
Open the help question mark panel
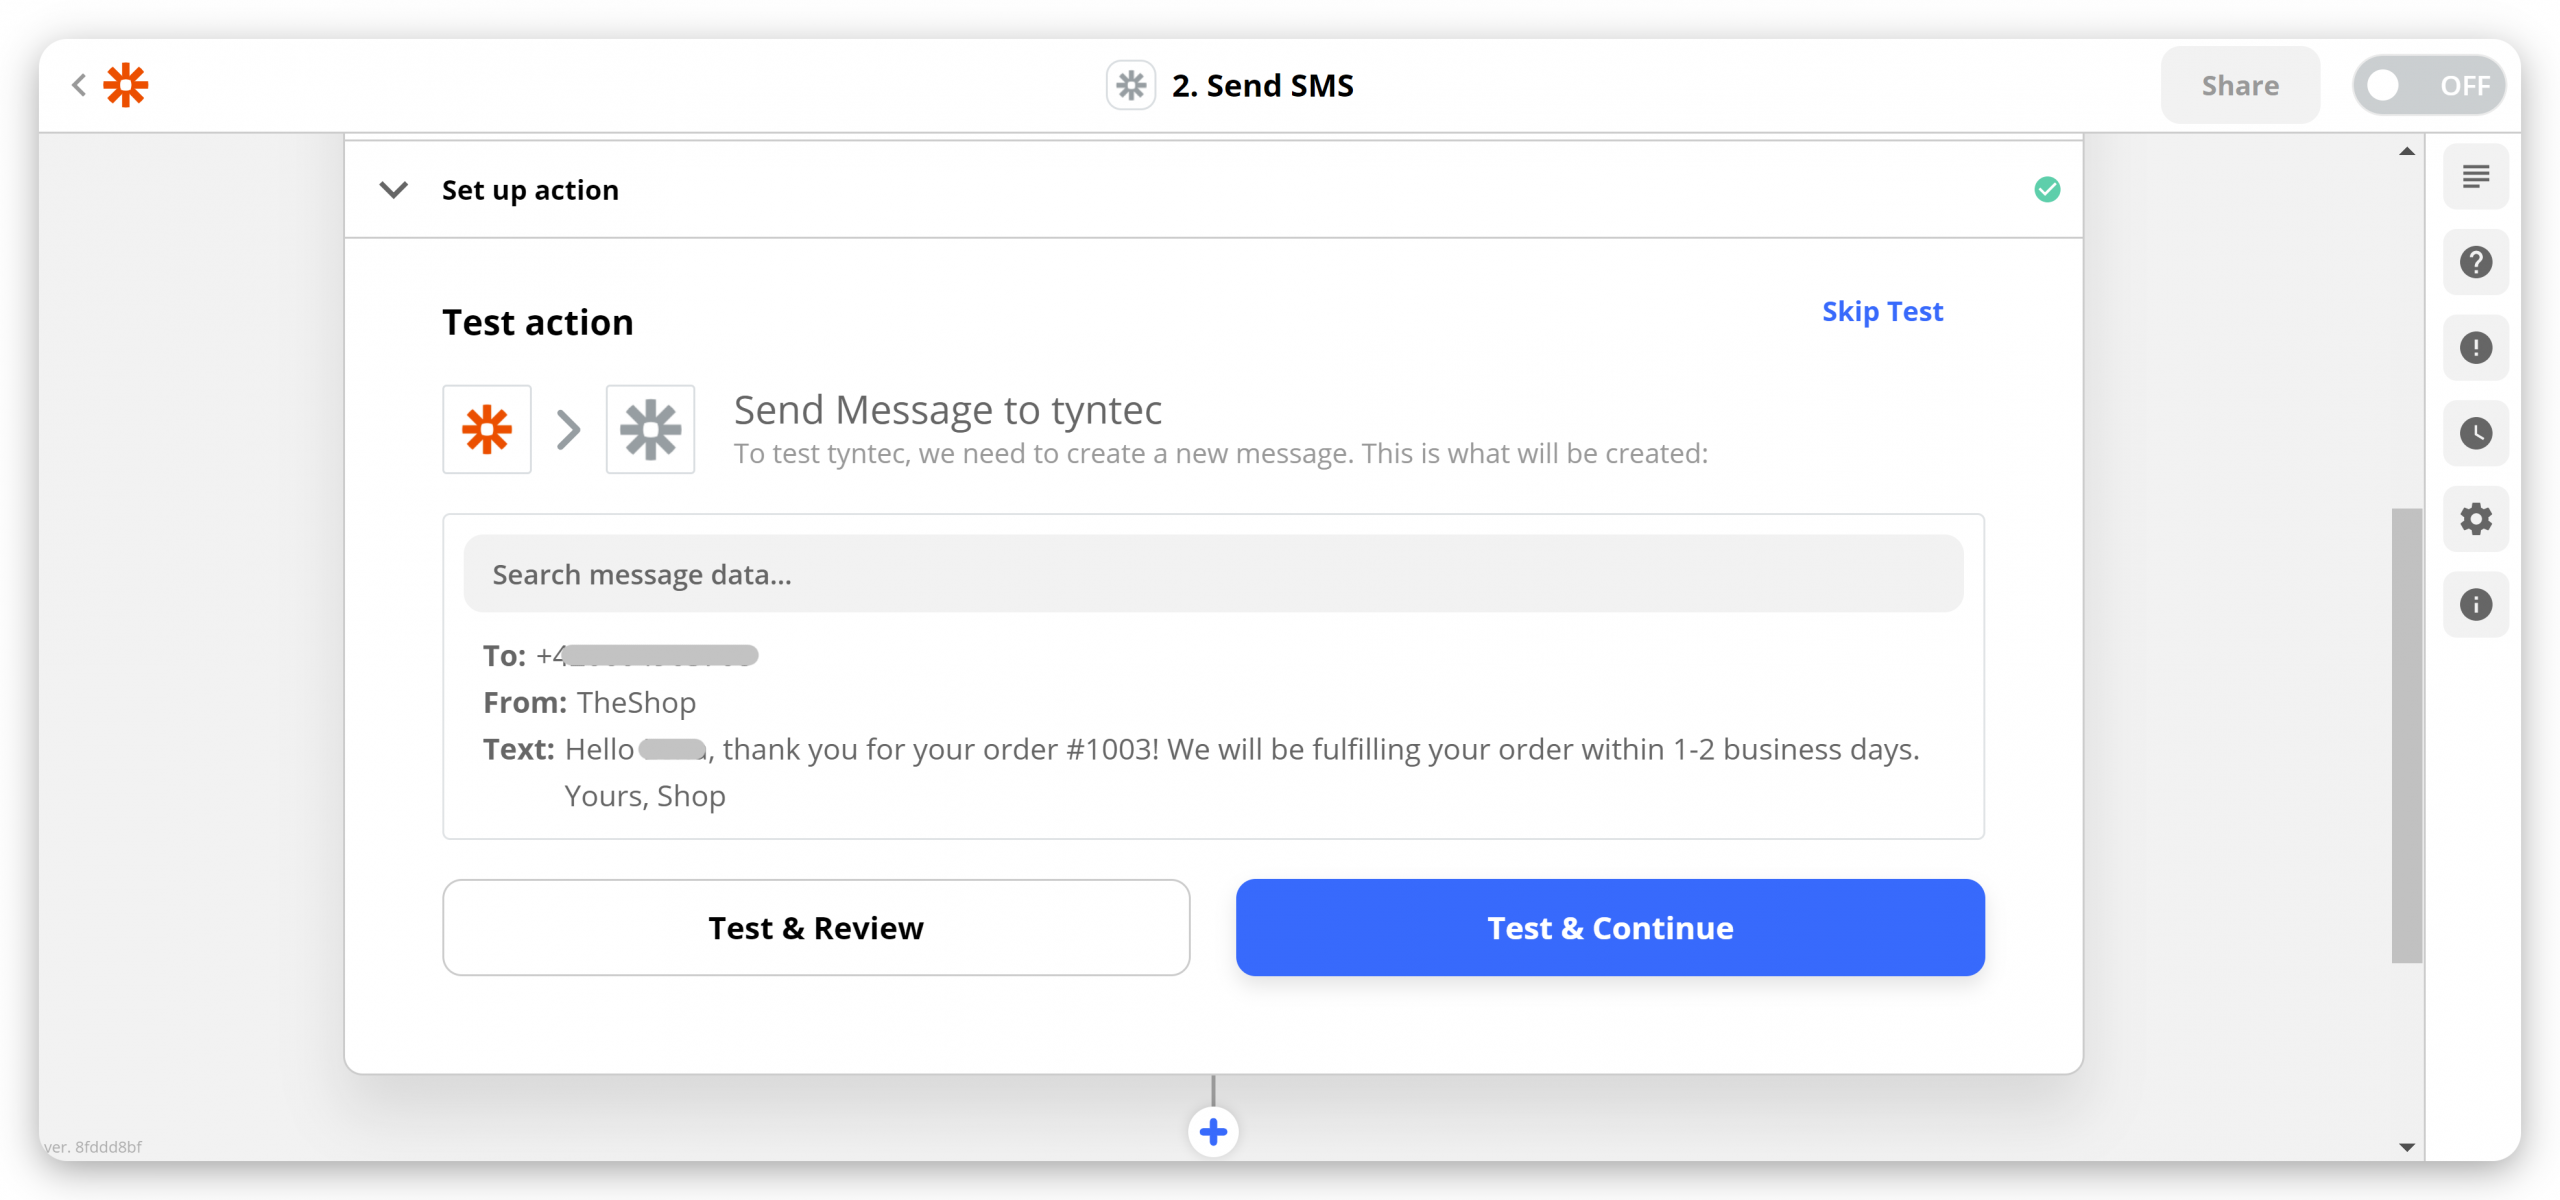(x=2476, y=262)
